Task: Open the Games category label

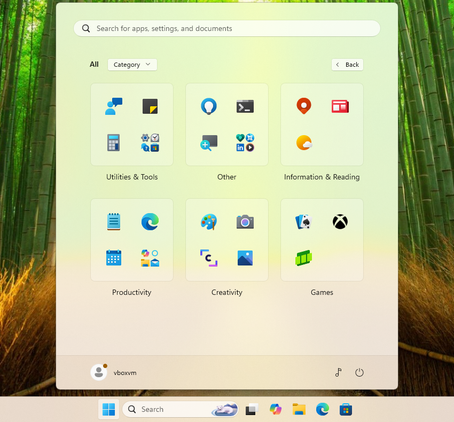Action: (x=322, y=292)
